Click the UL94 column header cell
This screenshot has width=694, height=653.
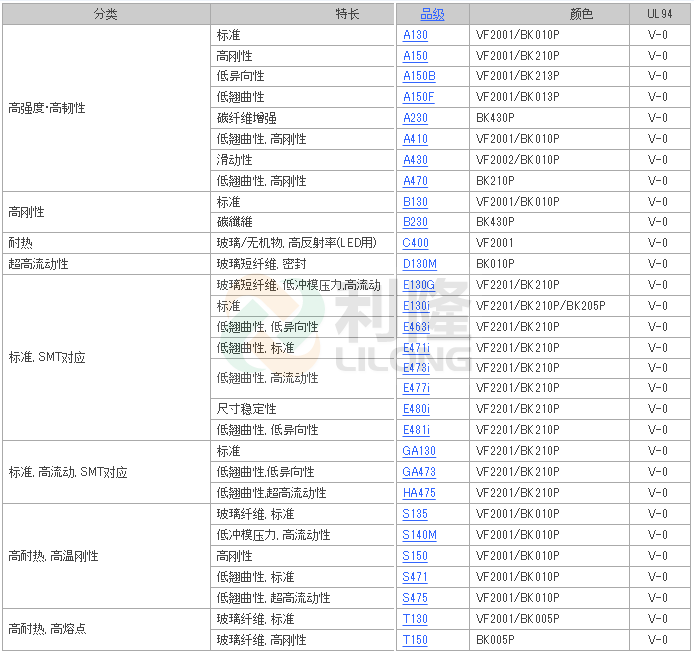[659, 14]
